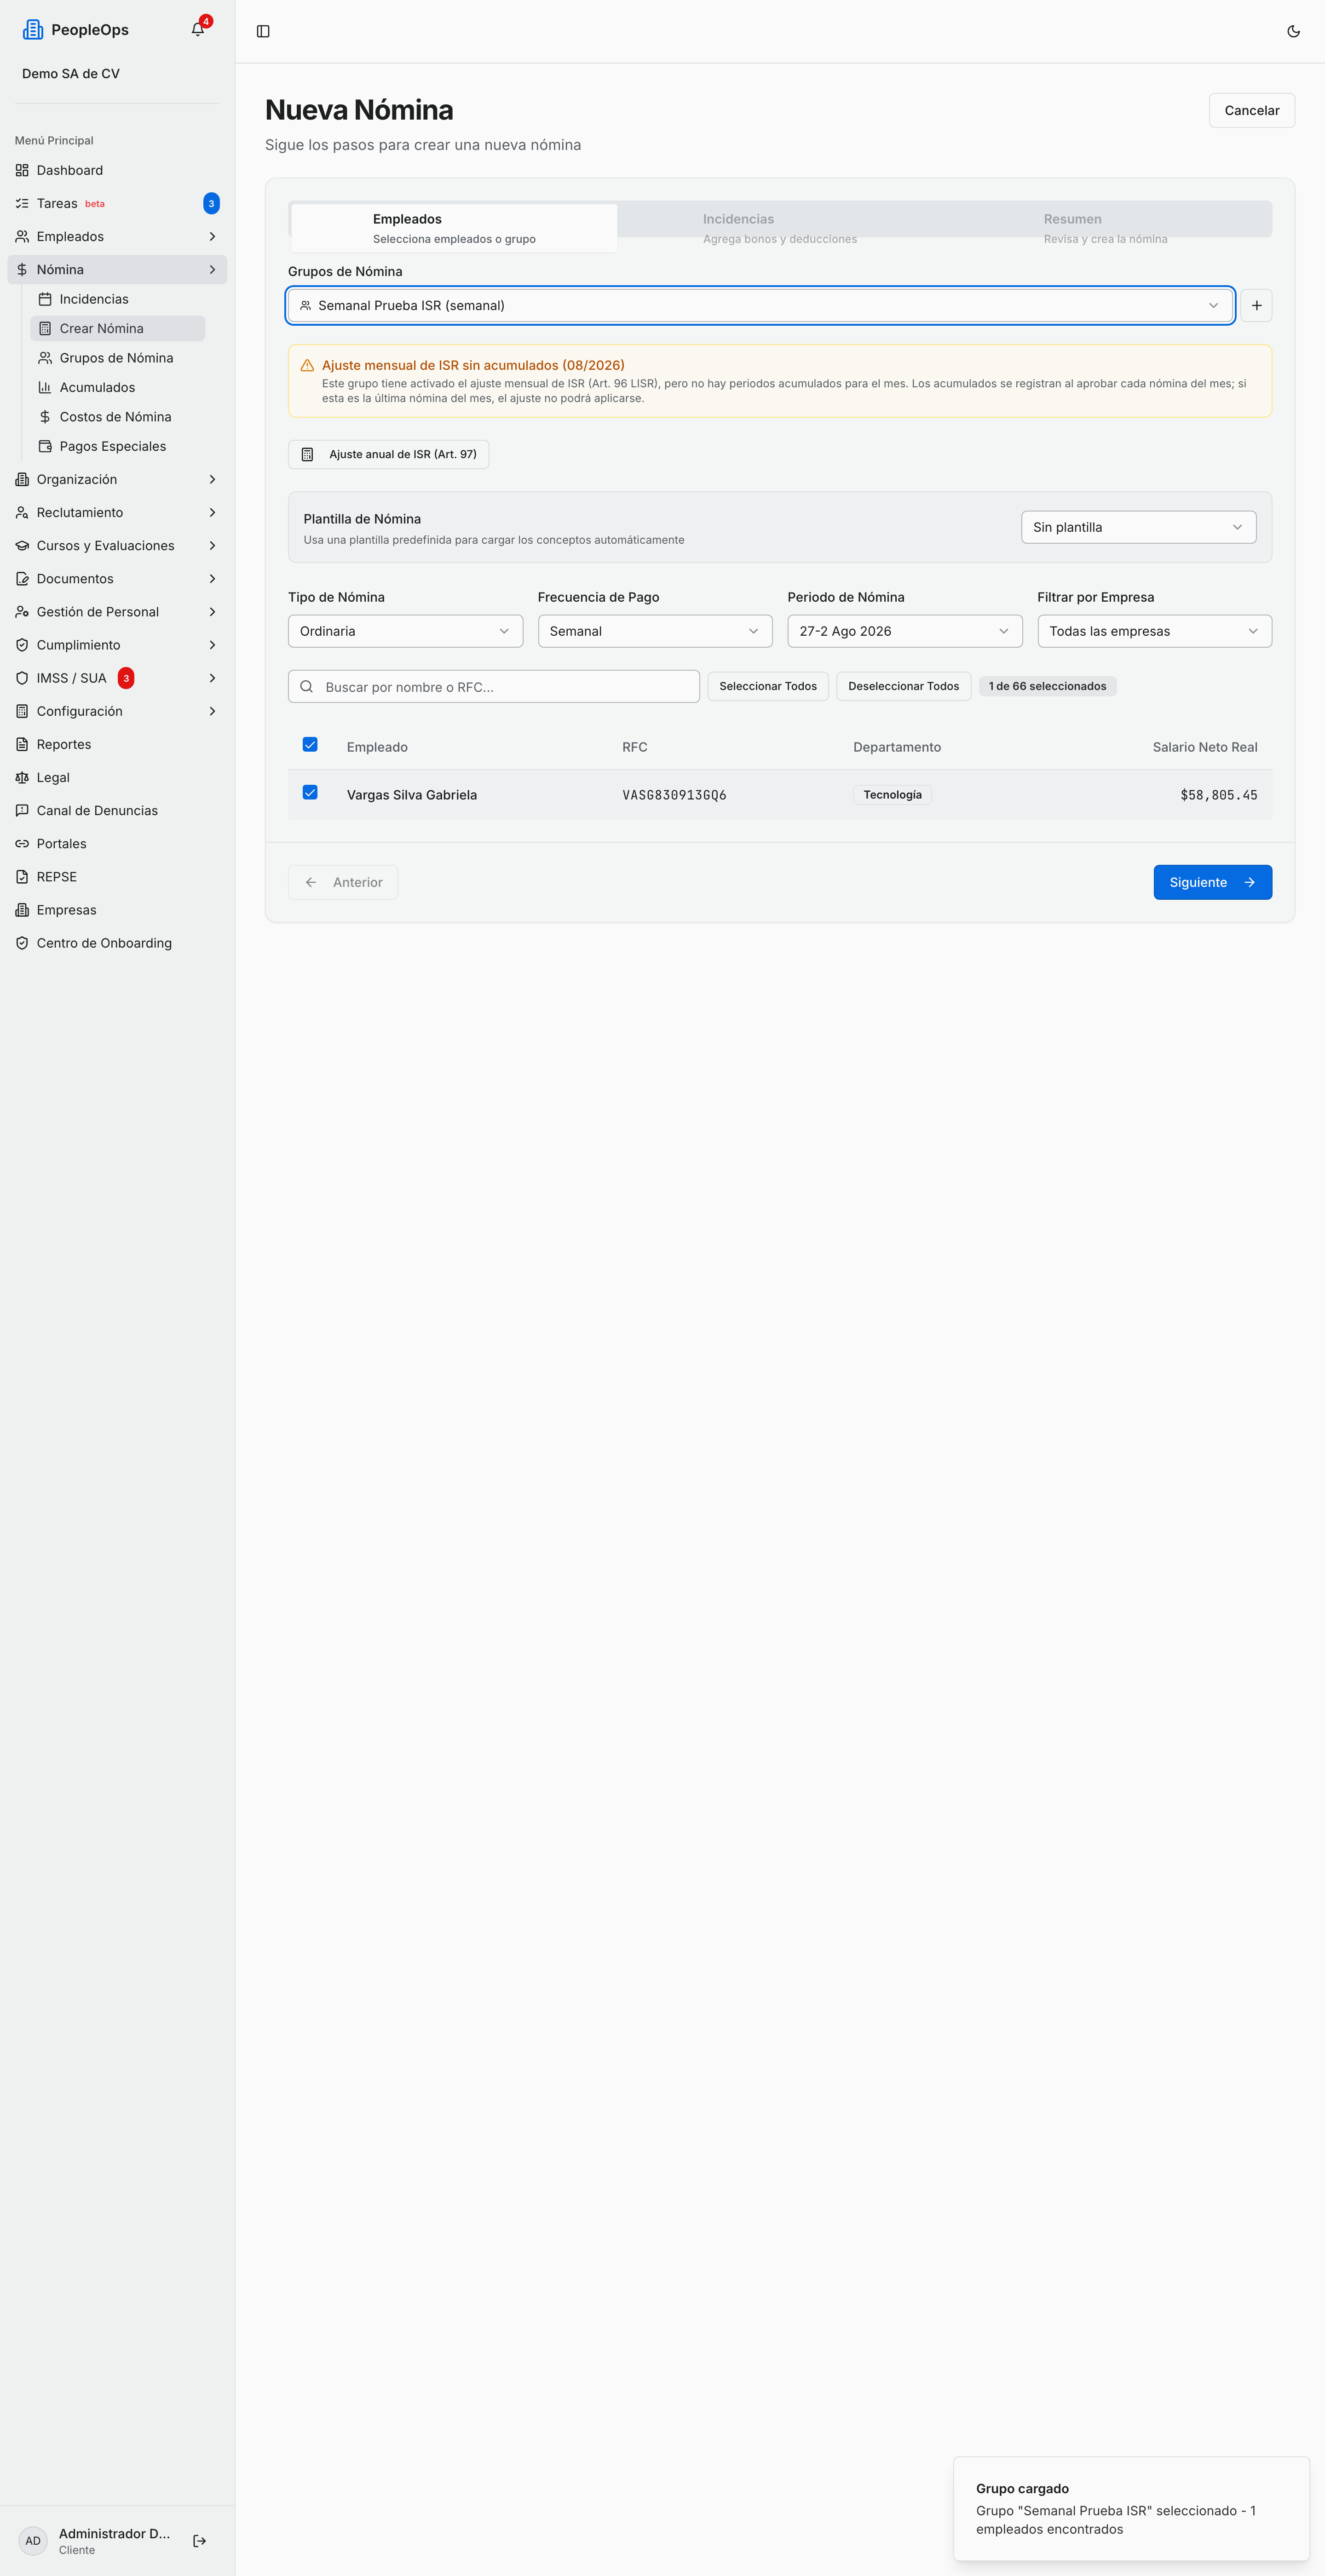Click the Tecnología department badge
The height and width of the screenshot is (2576, 1325).
pos(892,795)
